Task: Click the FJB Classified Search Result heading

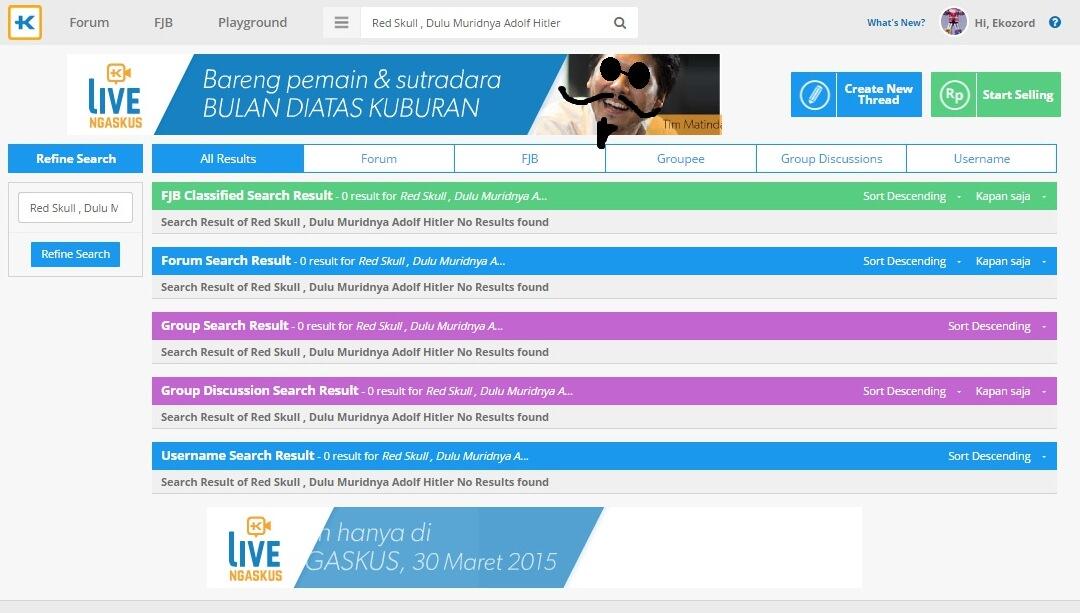Action: tap(247, 196)
